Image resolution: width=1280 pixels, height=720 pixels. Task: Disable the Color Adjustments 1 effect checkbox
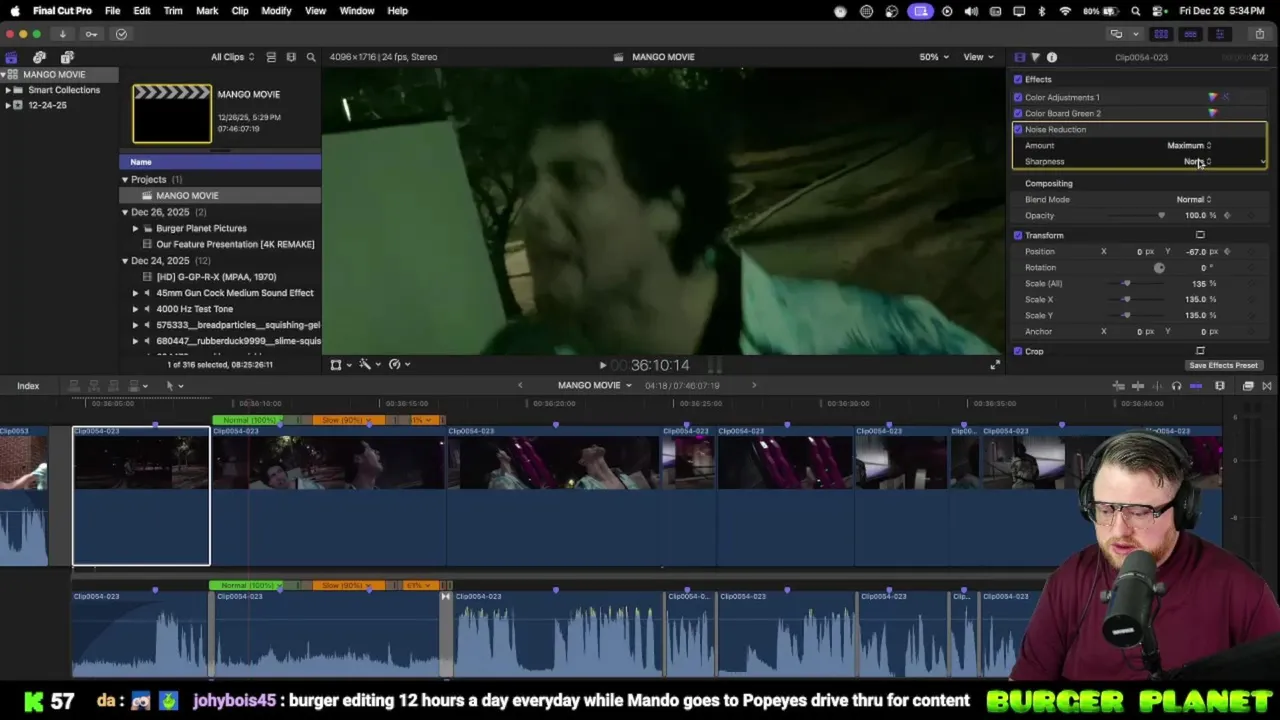pyautogui.click(x=1018, y=97)
